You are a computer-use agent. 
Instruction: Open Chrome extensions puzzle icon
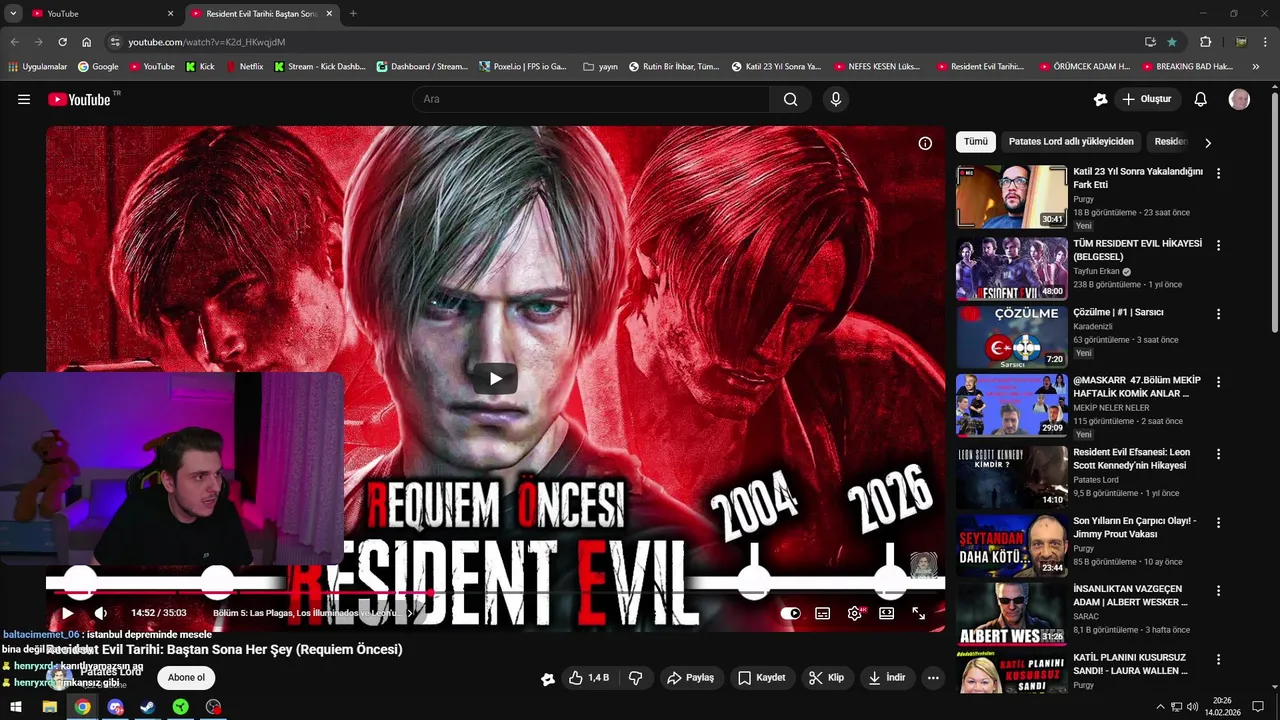coord(1206,42)
